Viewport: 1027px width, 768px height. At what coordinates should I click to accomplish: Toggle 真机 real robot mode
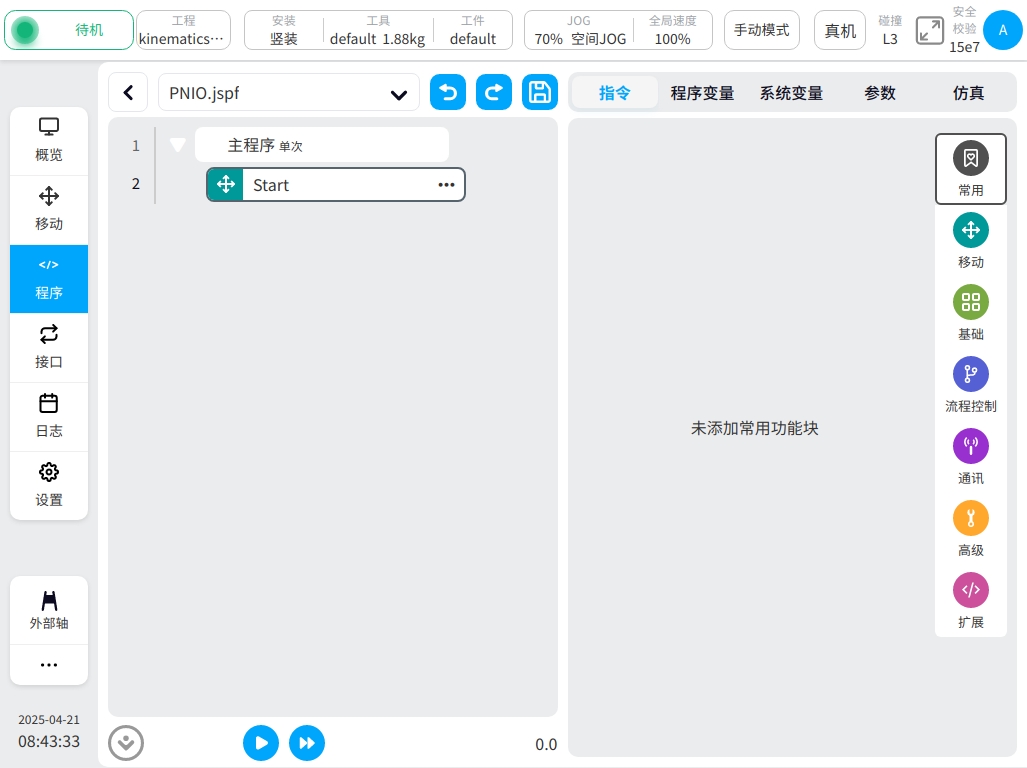click(840, 30)
